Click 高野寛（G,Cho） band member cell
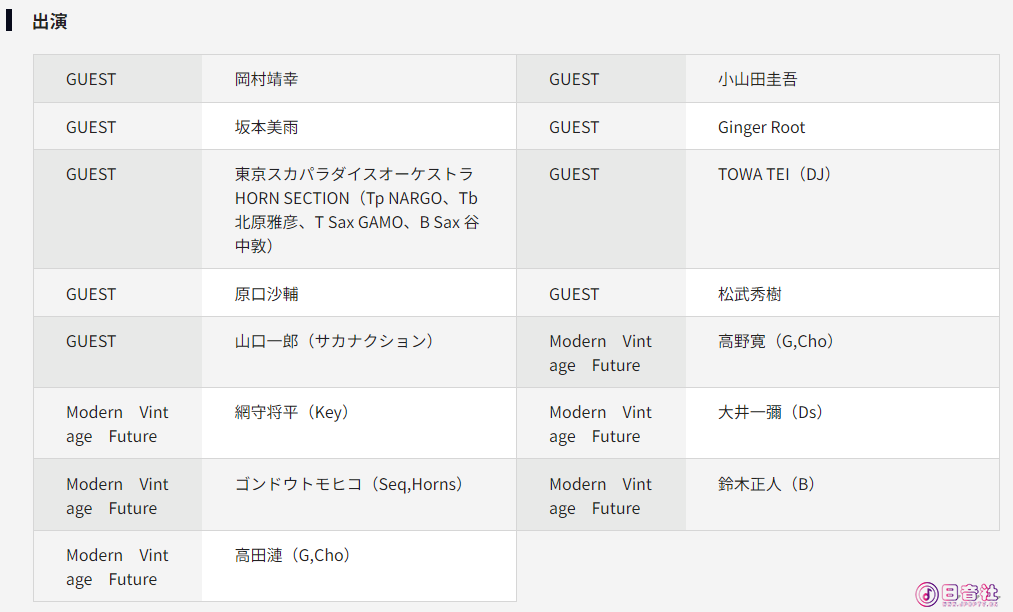Screen dimensions: 1013x612 pos(842,352)
